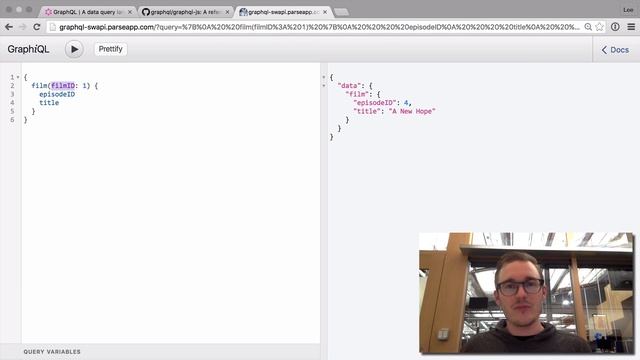This screenshot has width=640, height=360.
Task: Switch to the GraphQL data query language tab
Action: 89,12
